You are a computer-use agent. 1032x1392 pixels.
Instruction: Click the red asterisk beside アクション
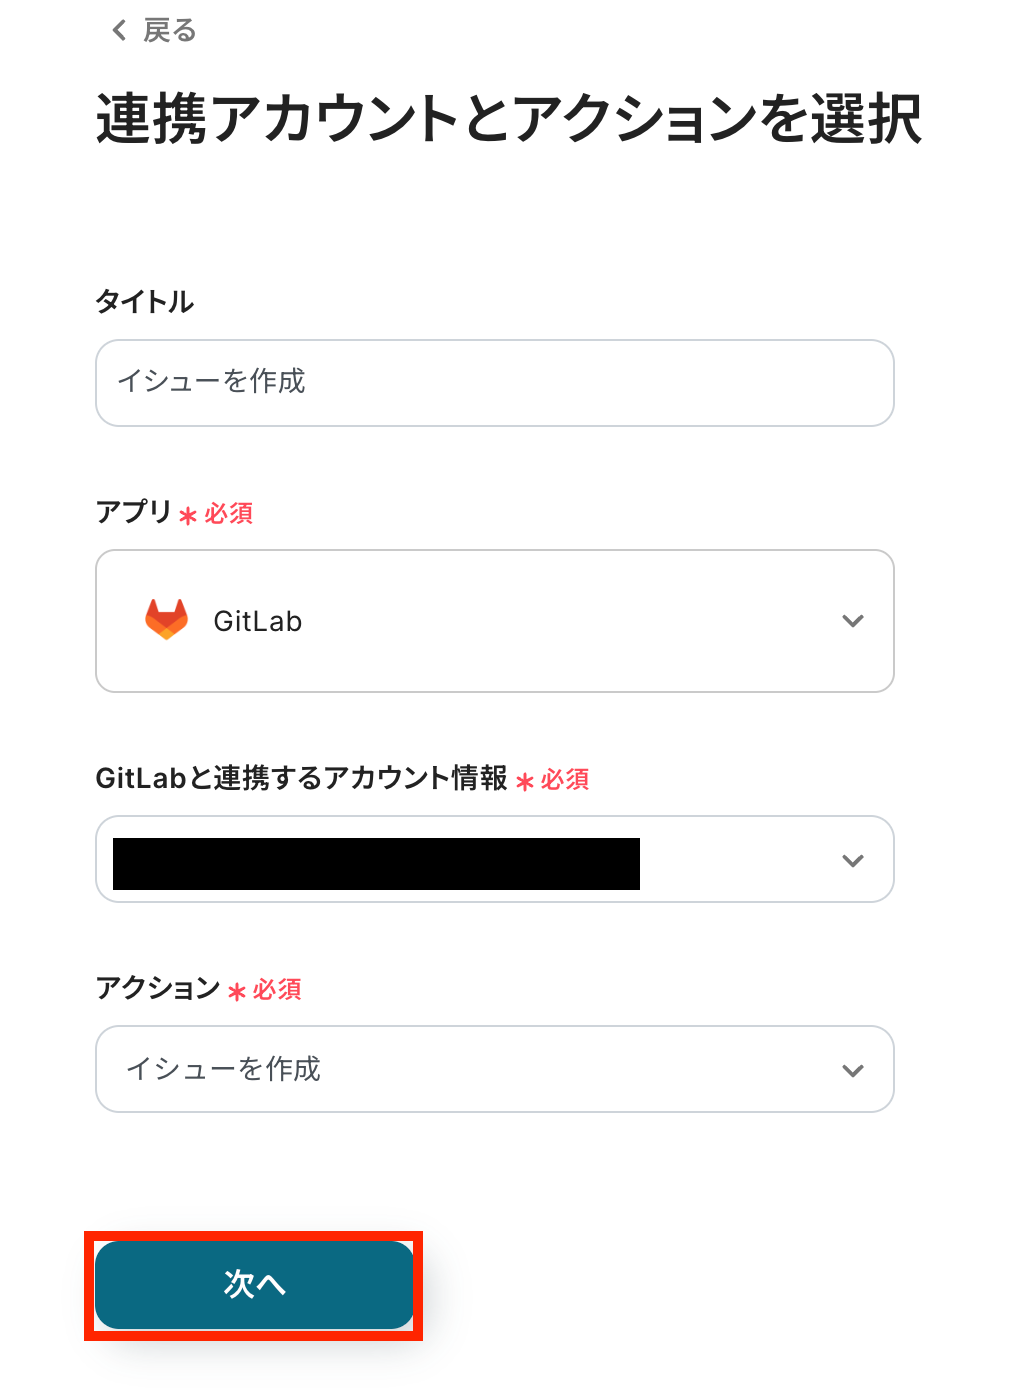237,992
